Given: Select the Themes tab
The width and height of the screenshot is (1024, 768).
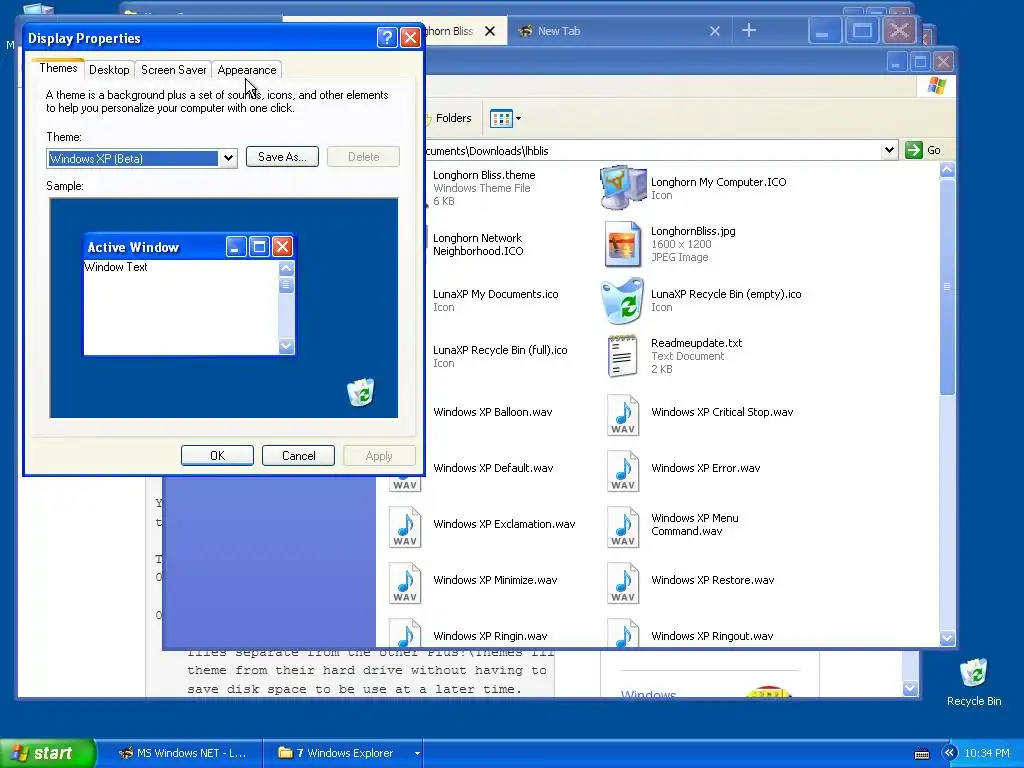Looking at the screenshot, I should (x=58, y=68).
